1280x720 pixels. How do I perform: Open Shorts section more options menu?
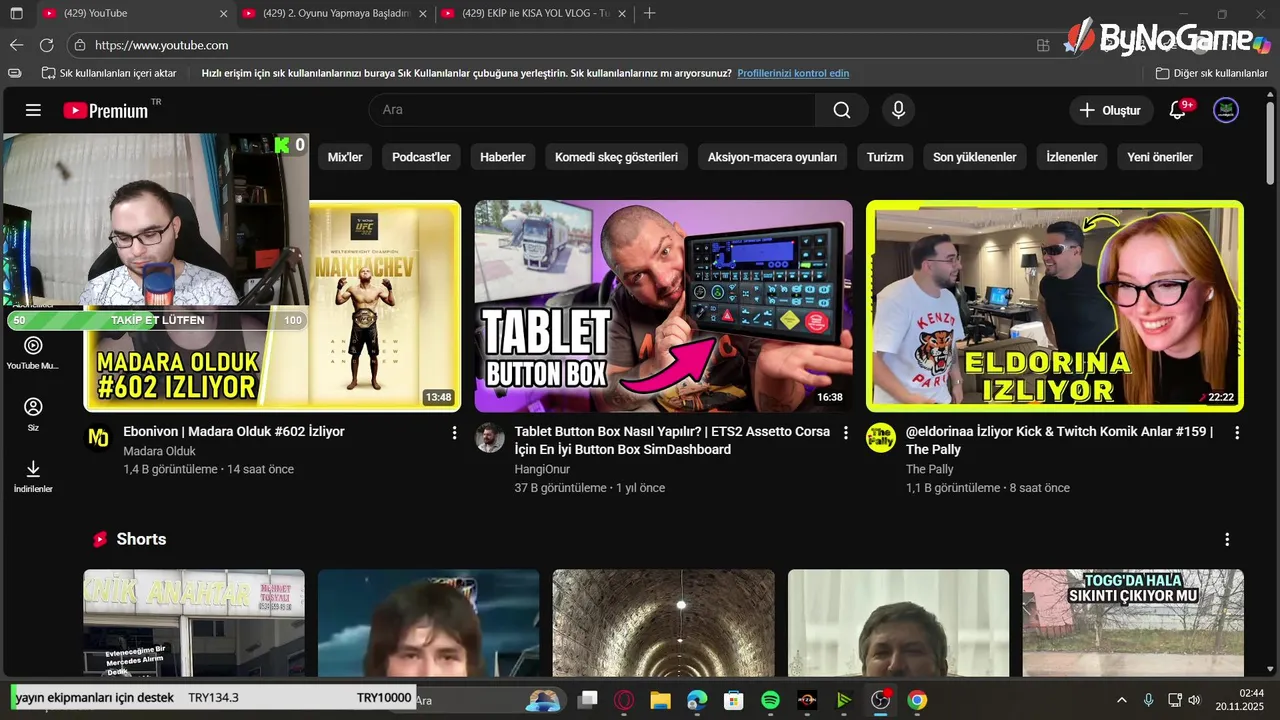1227,539
